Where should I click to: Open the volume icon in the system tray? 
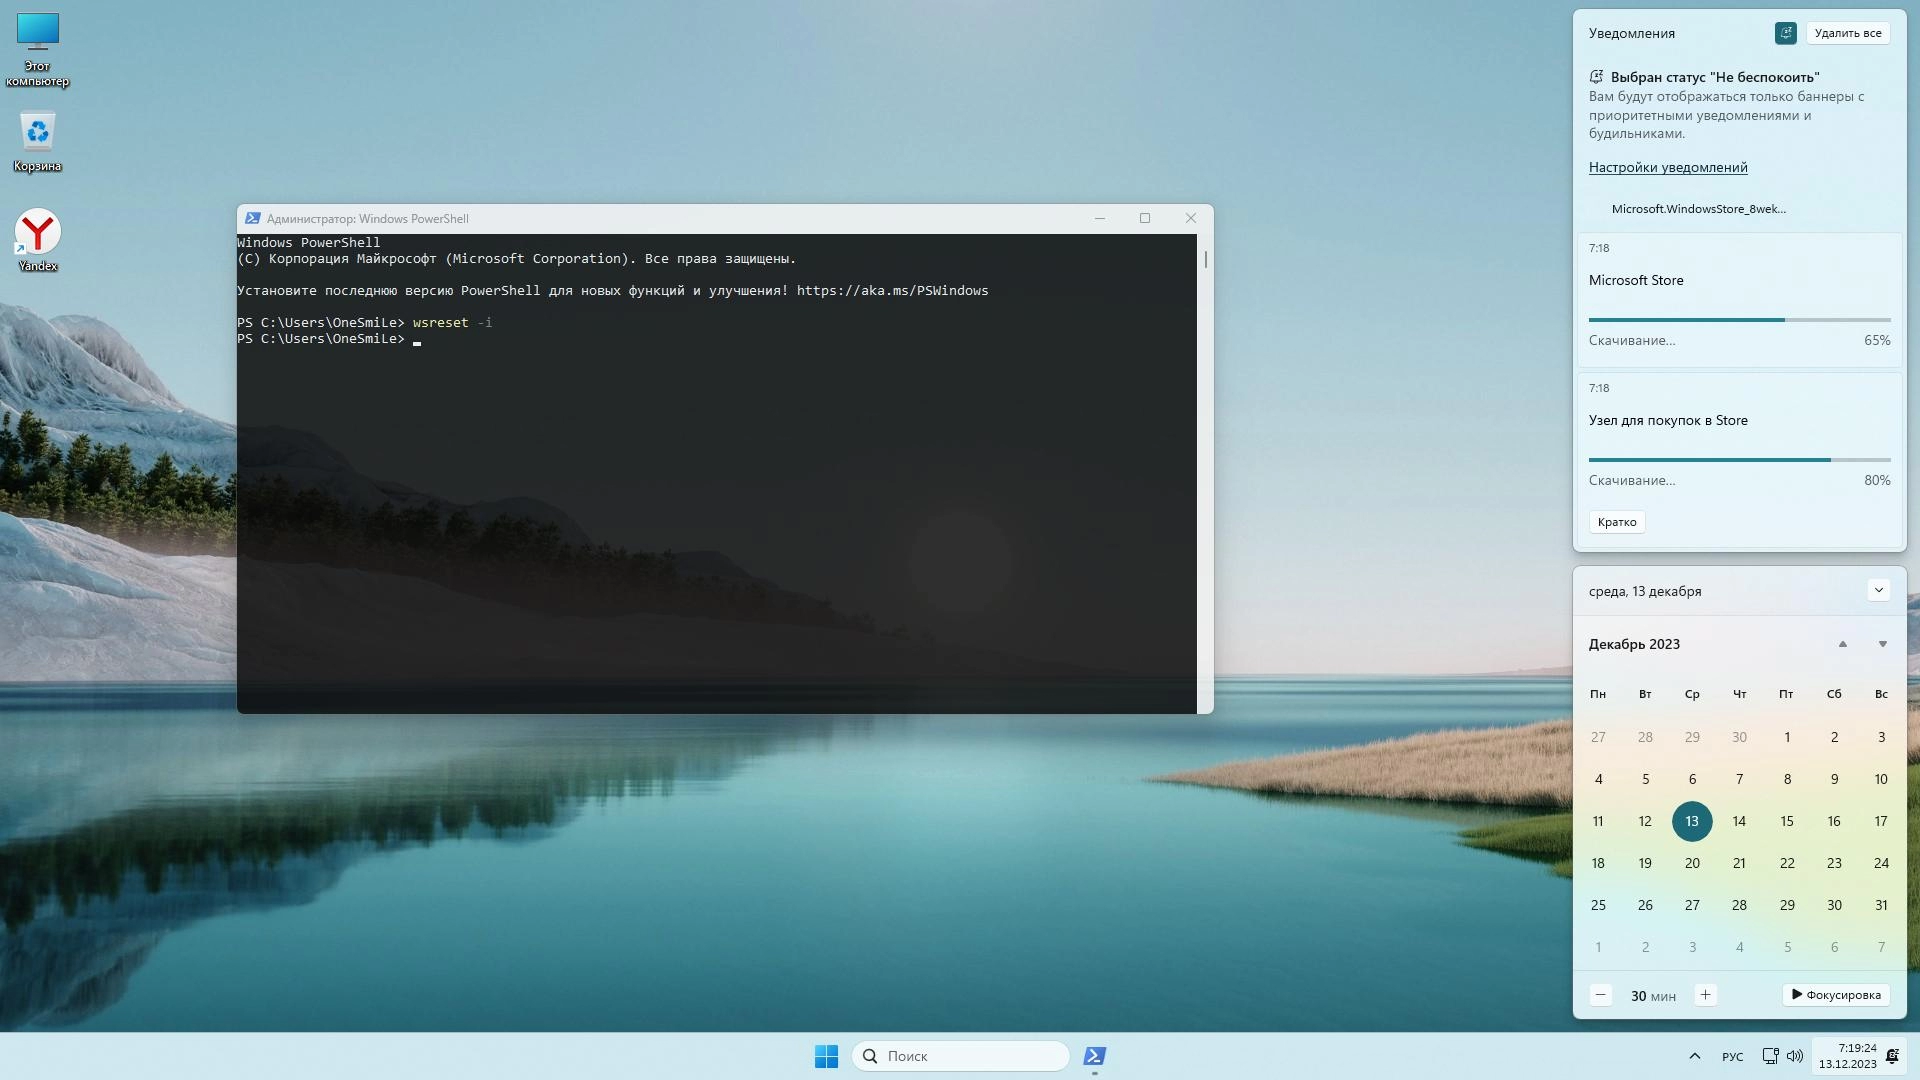point(1795,1056)
